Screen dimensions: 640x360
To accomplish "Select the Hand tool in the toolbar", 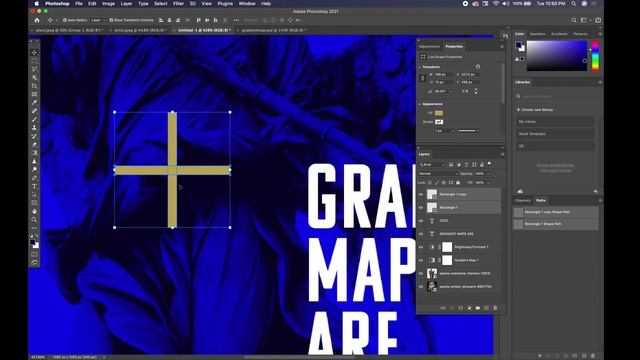I will click(34, 211).
